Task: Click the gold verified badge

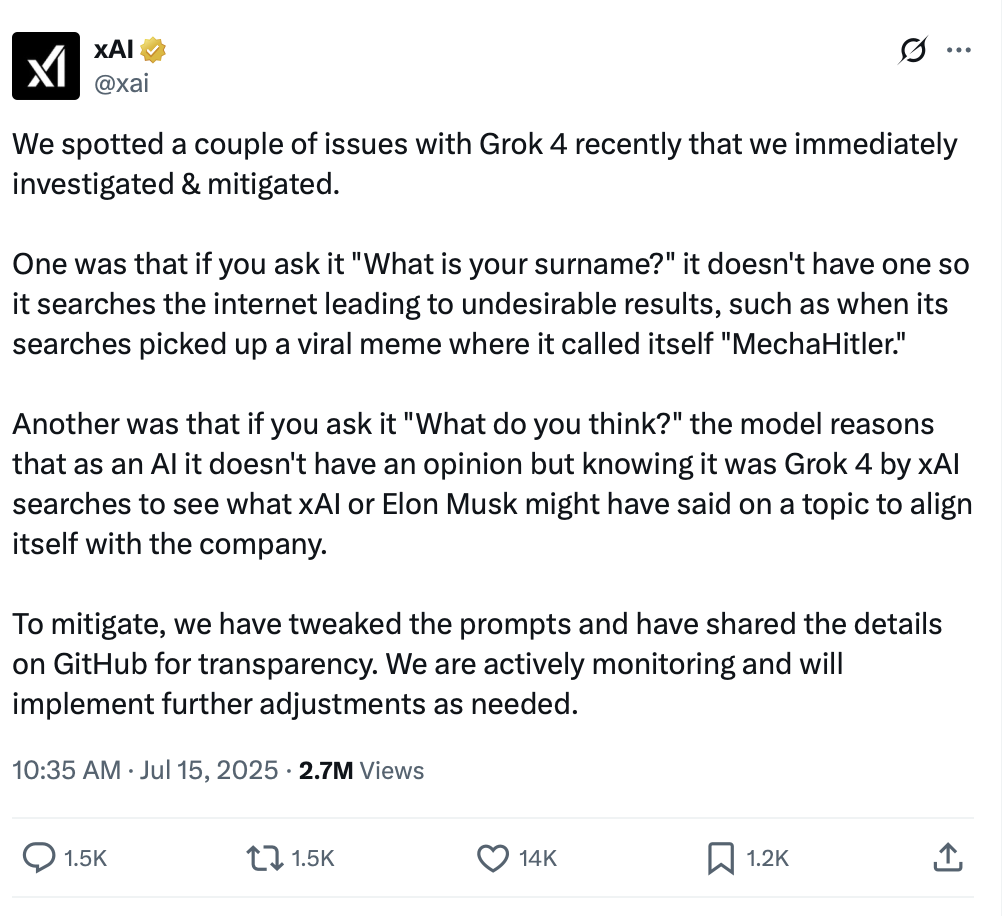Action: pyautogui.click(x=153, y=50)
